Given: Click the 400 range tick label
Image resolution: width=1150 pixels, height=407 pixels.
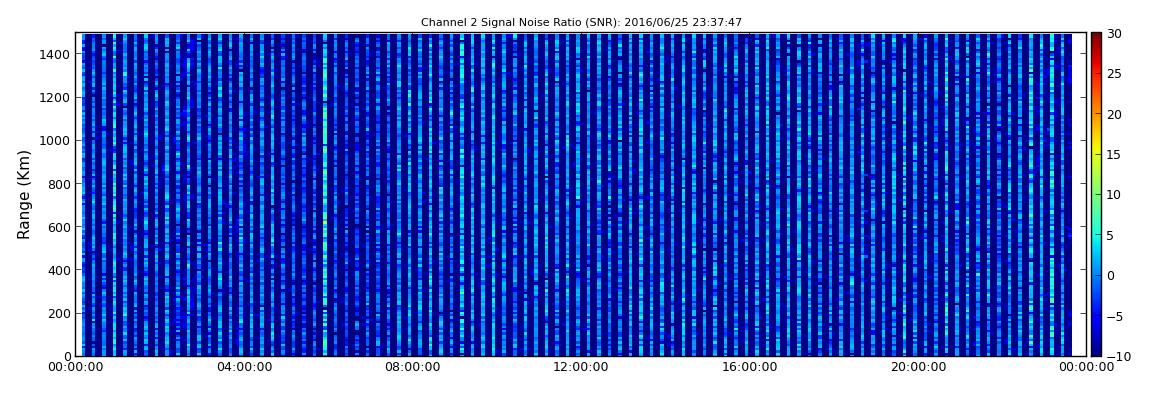Looking at the screenshot, I should [x=59, y=271].
